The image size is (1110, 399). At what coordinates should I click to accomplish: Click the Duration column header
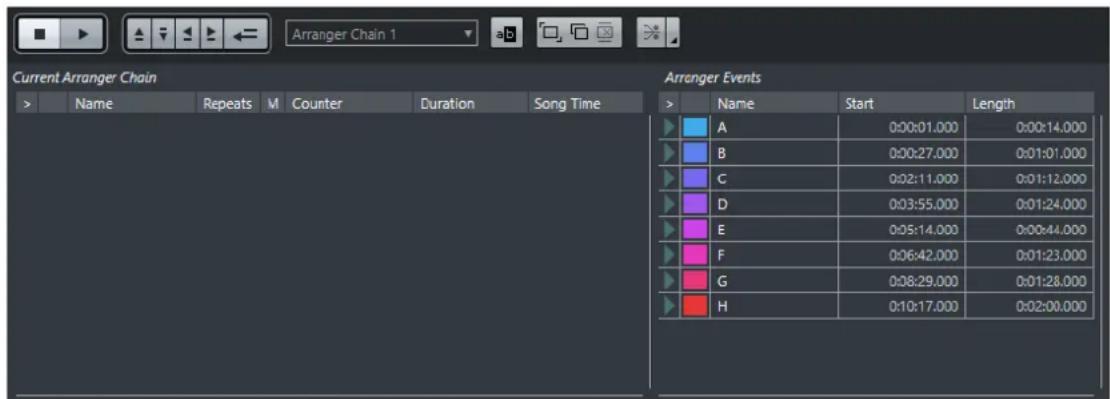pos(471,103)
